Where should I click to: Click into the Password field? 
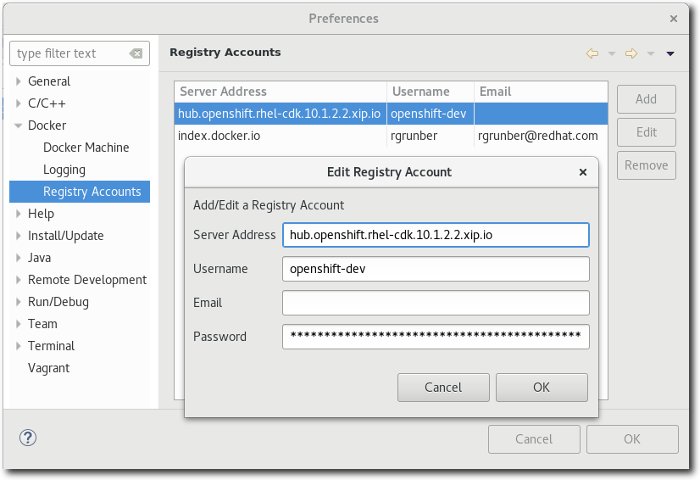(435, 337)
